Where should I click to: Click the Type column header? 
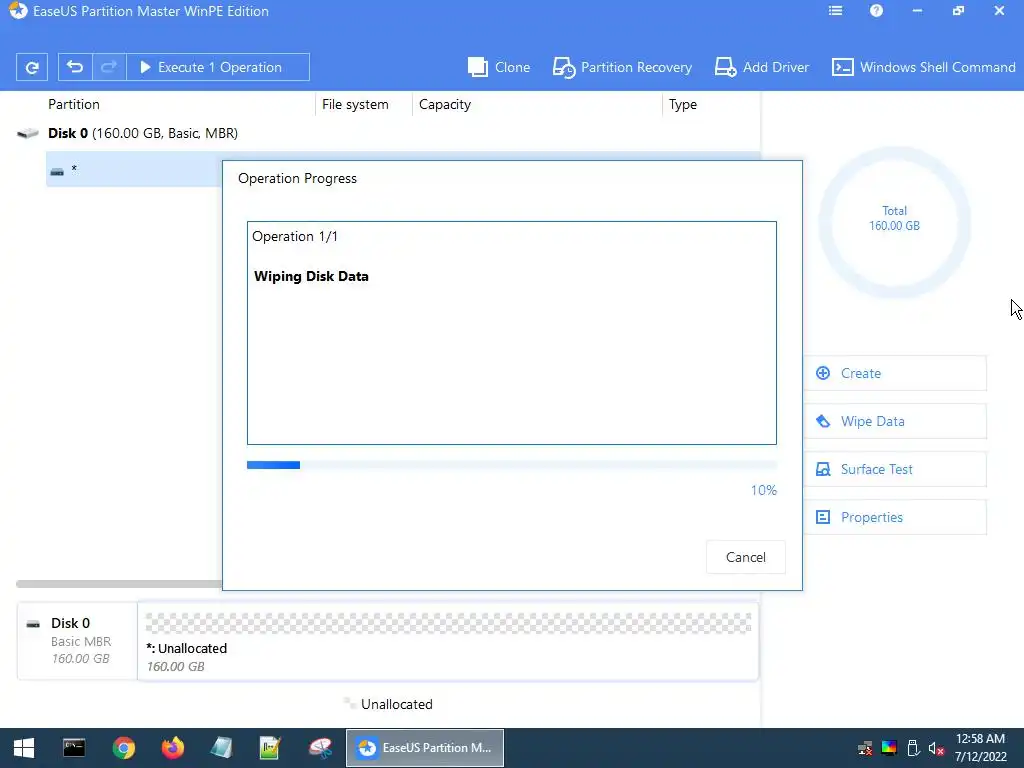click(x=682, y=104)
